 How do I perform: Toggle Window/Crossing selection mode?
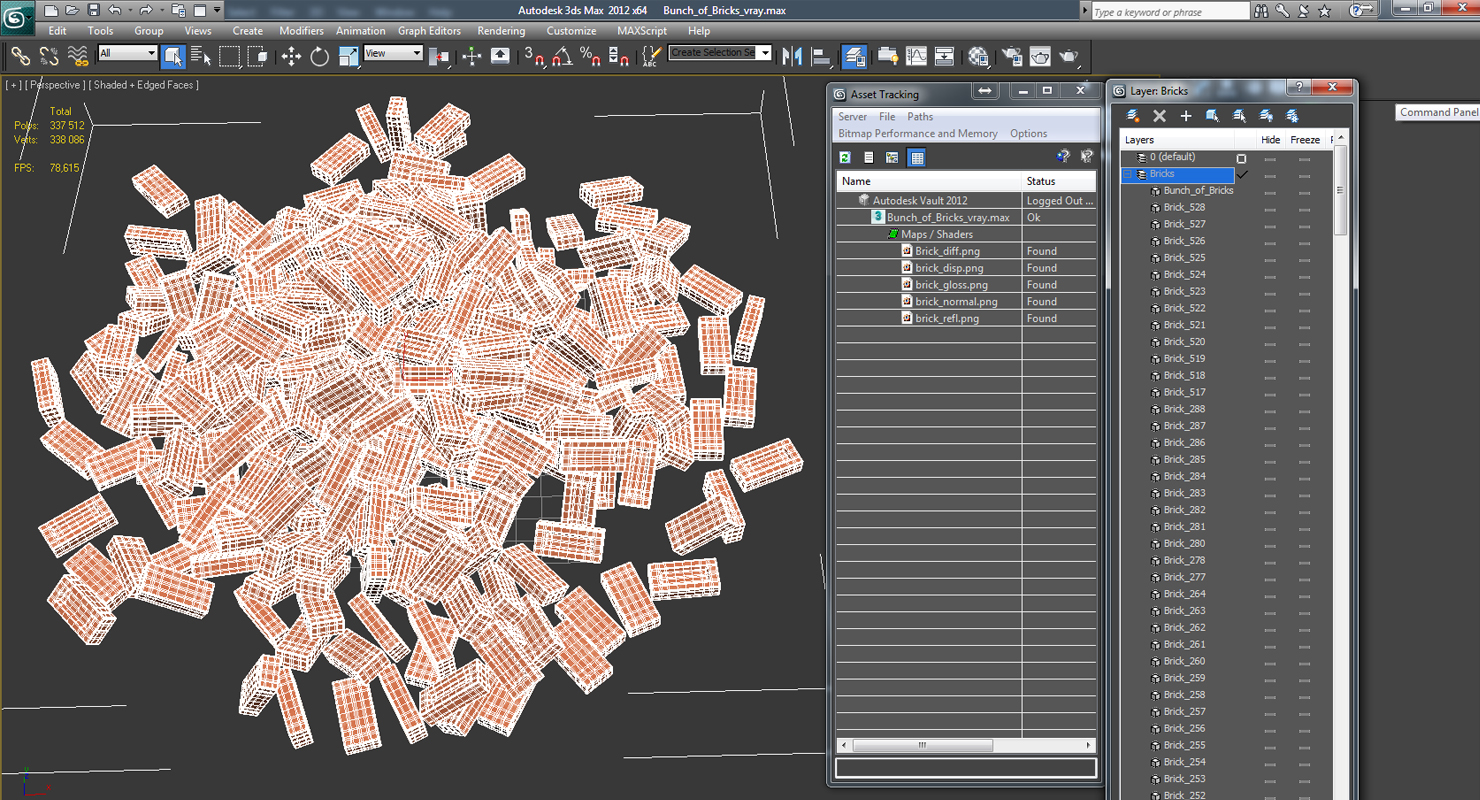tap(257, 56)
